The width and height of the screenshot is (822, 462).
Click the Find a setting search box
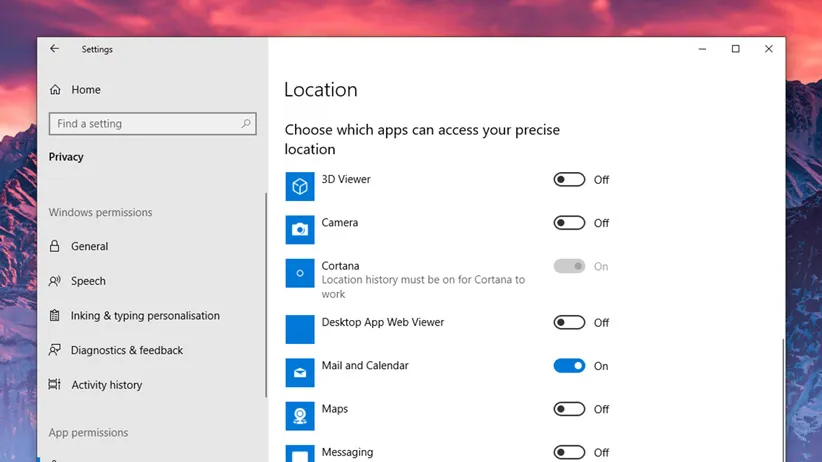click(145, 124)
